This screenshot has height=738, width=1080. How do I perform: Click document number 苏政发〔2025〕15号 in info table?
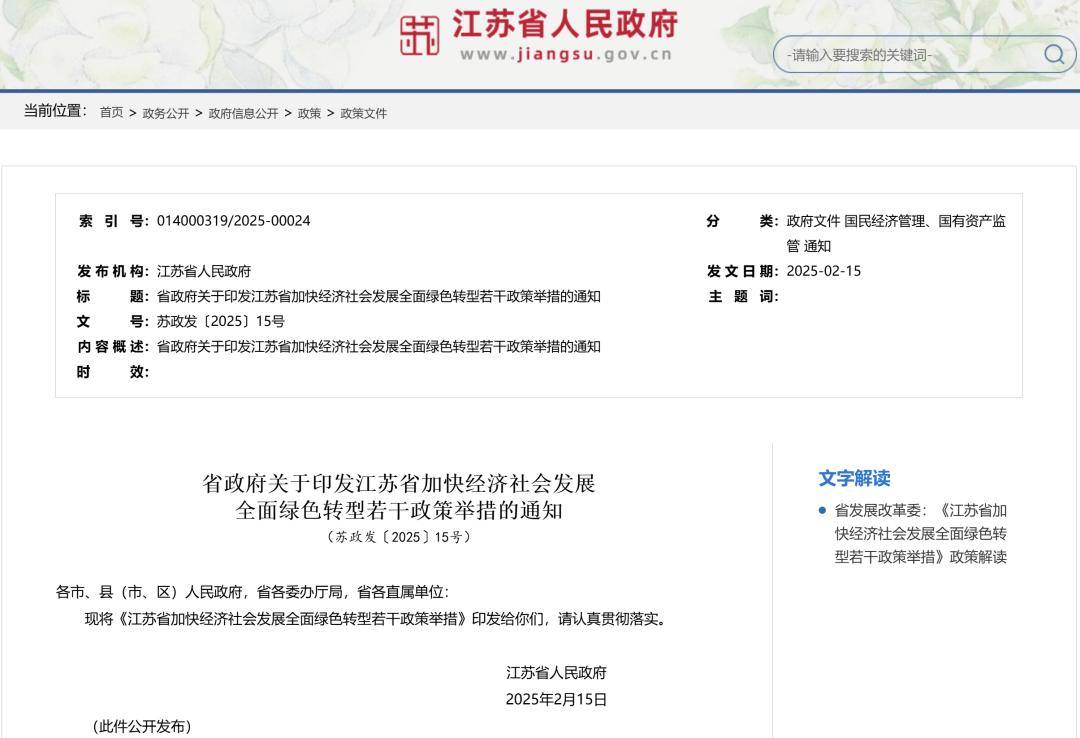coord(220,321)
